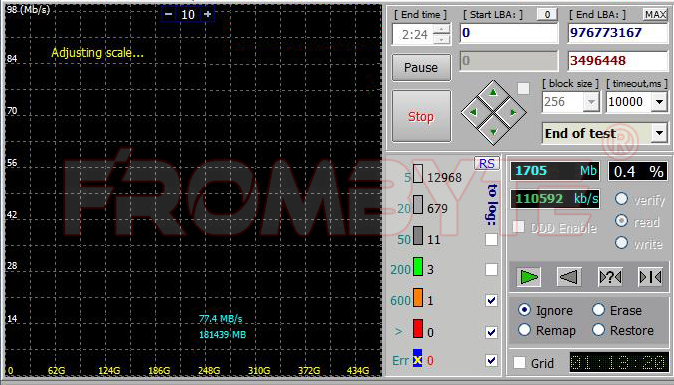This screenshot has width=674, height=385.
Task: Click the Pause button
Action: point(421,67)
